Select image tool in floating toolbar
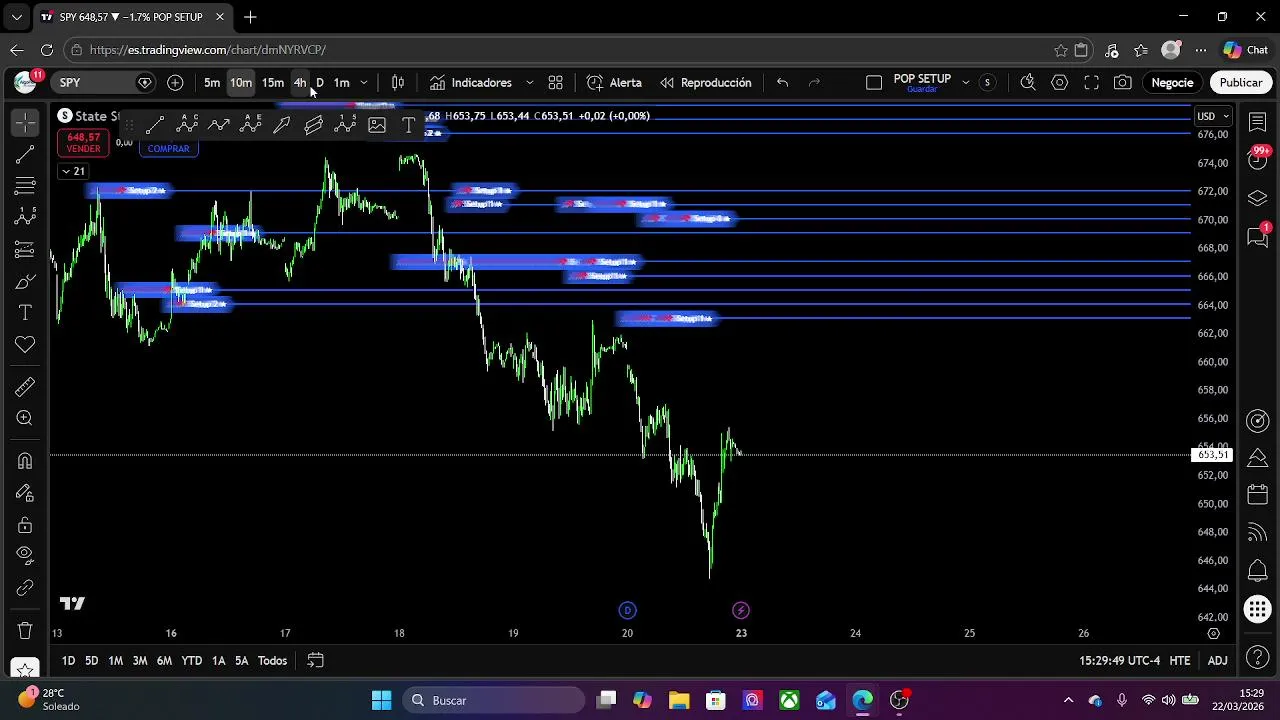This screenshot has height=720, width=1280. point(377,125)
